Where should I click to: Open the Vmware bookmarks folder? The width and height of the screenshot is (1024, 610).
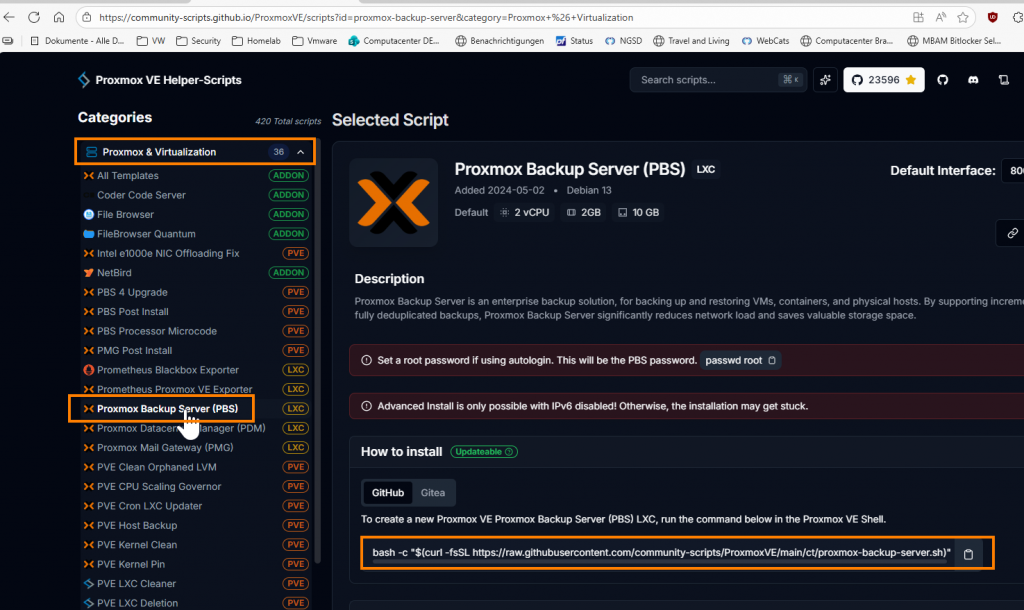pyautogui.click(x=314, y=41)
